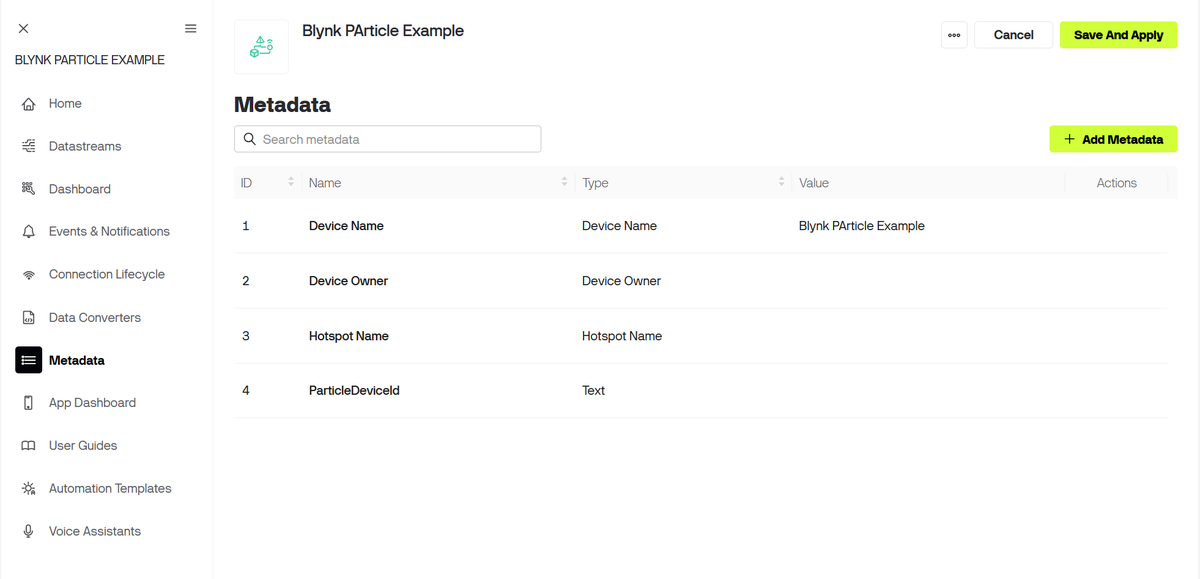Viewport: 1200px width, 579px height.
Task: Click Save And Apply button
Action: coord(1118,35)
